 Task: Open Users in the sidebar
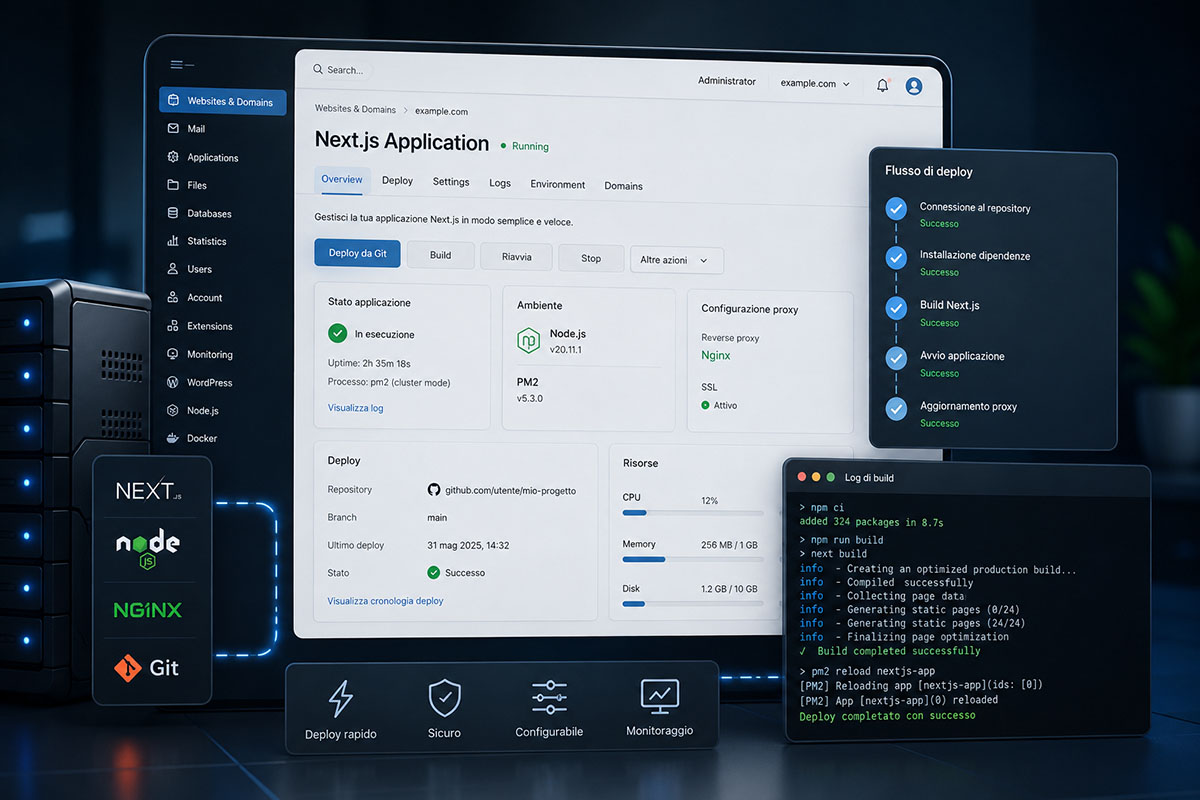click(189, 269)
